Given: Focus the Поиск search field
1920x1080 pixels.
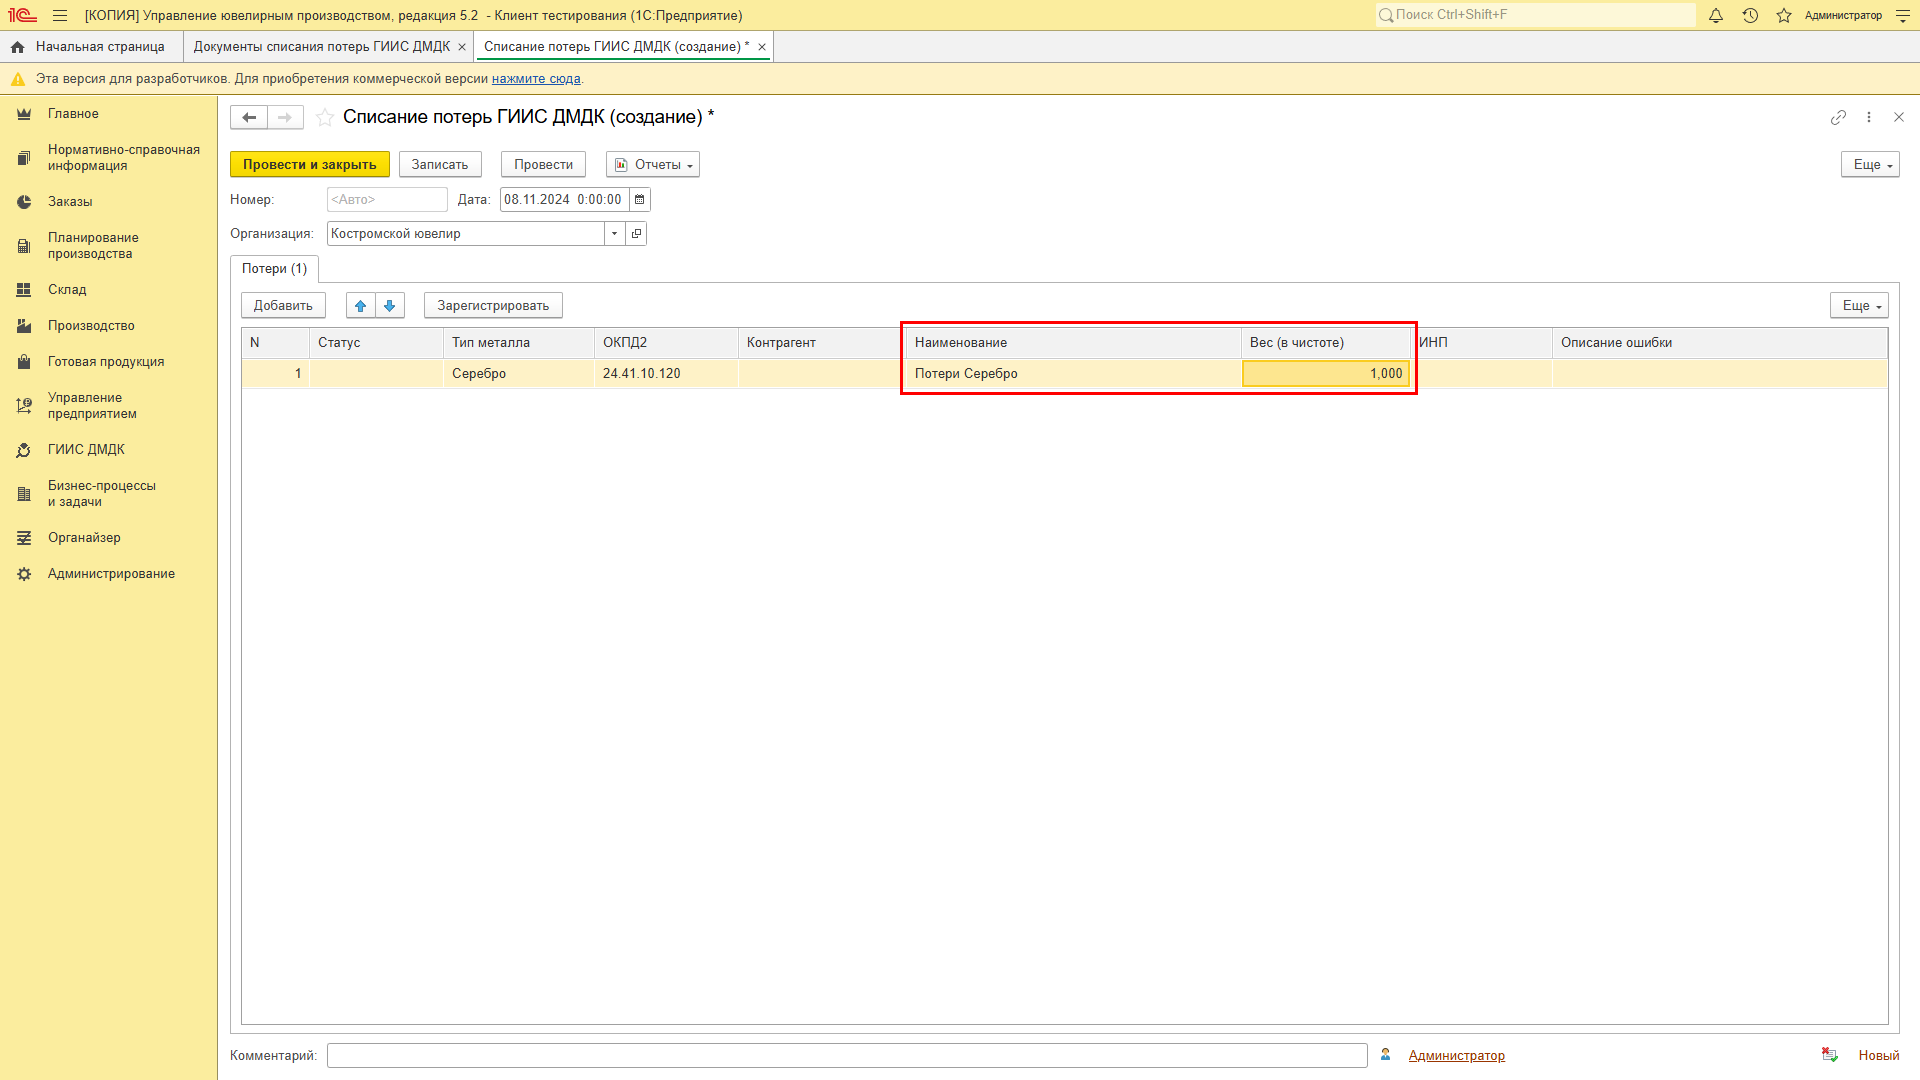Looking at the screenshot, I should tap(1535, 15).
